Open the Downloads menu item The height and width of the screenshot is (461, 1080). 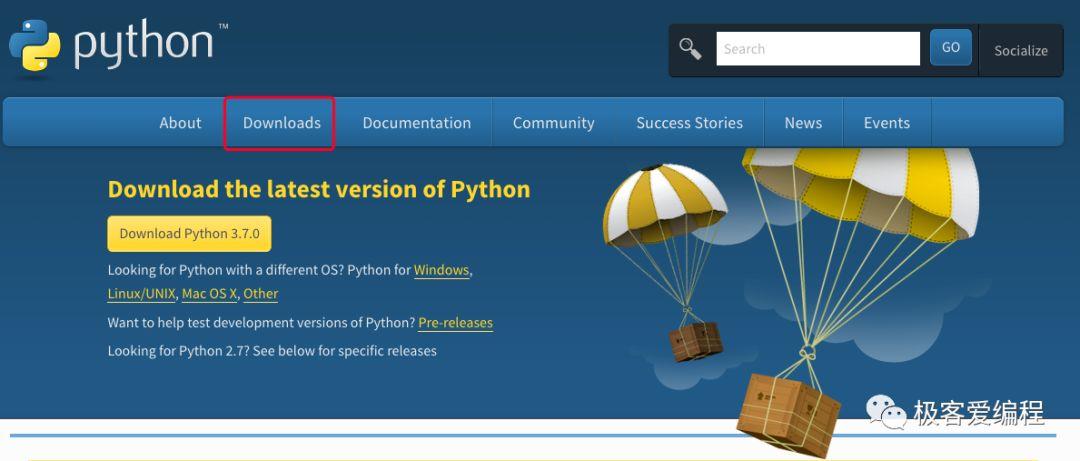coord(282,123)
